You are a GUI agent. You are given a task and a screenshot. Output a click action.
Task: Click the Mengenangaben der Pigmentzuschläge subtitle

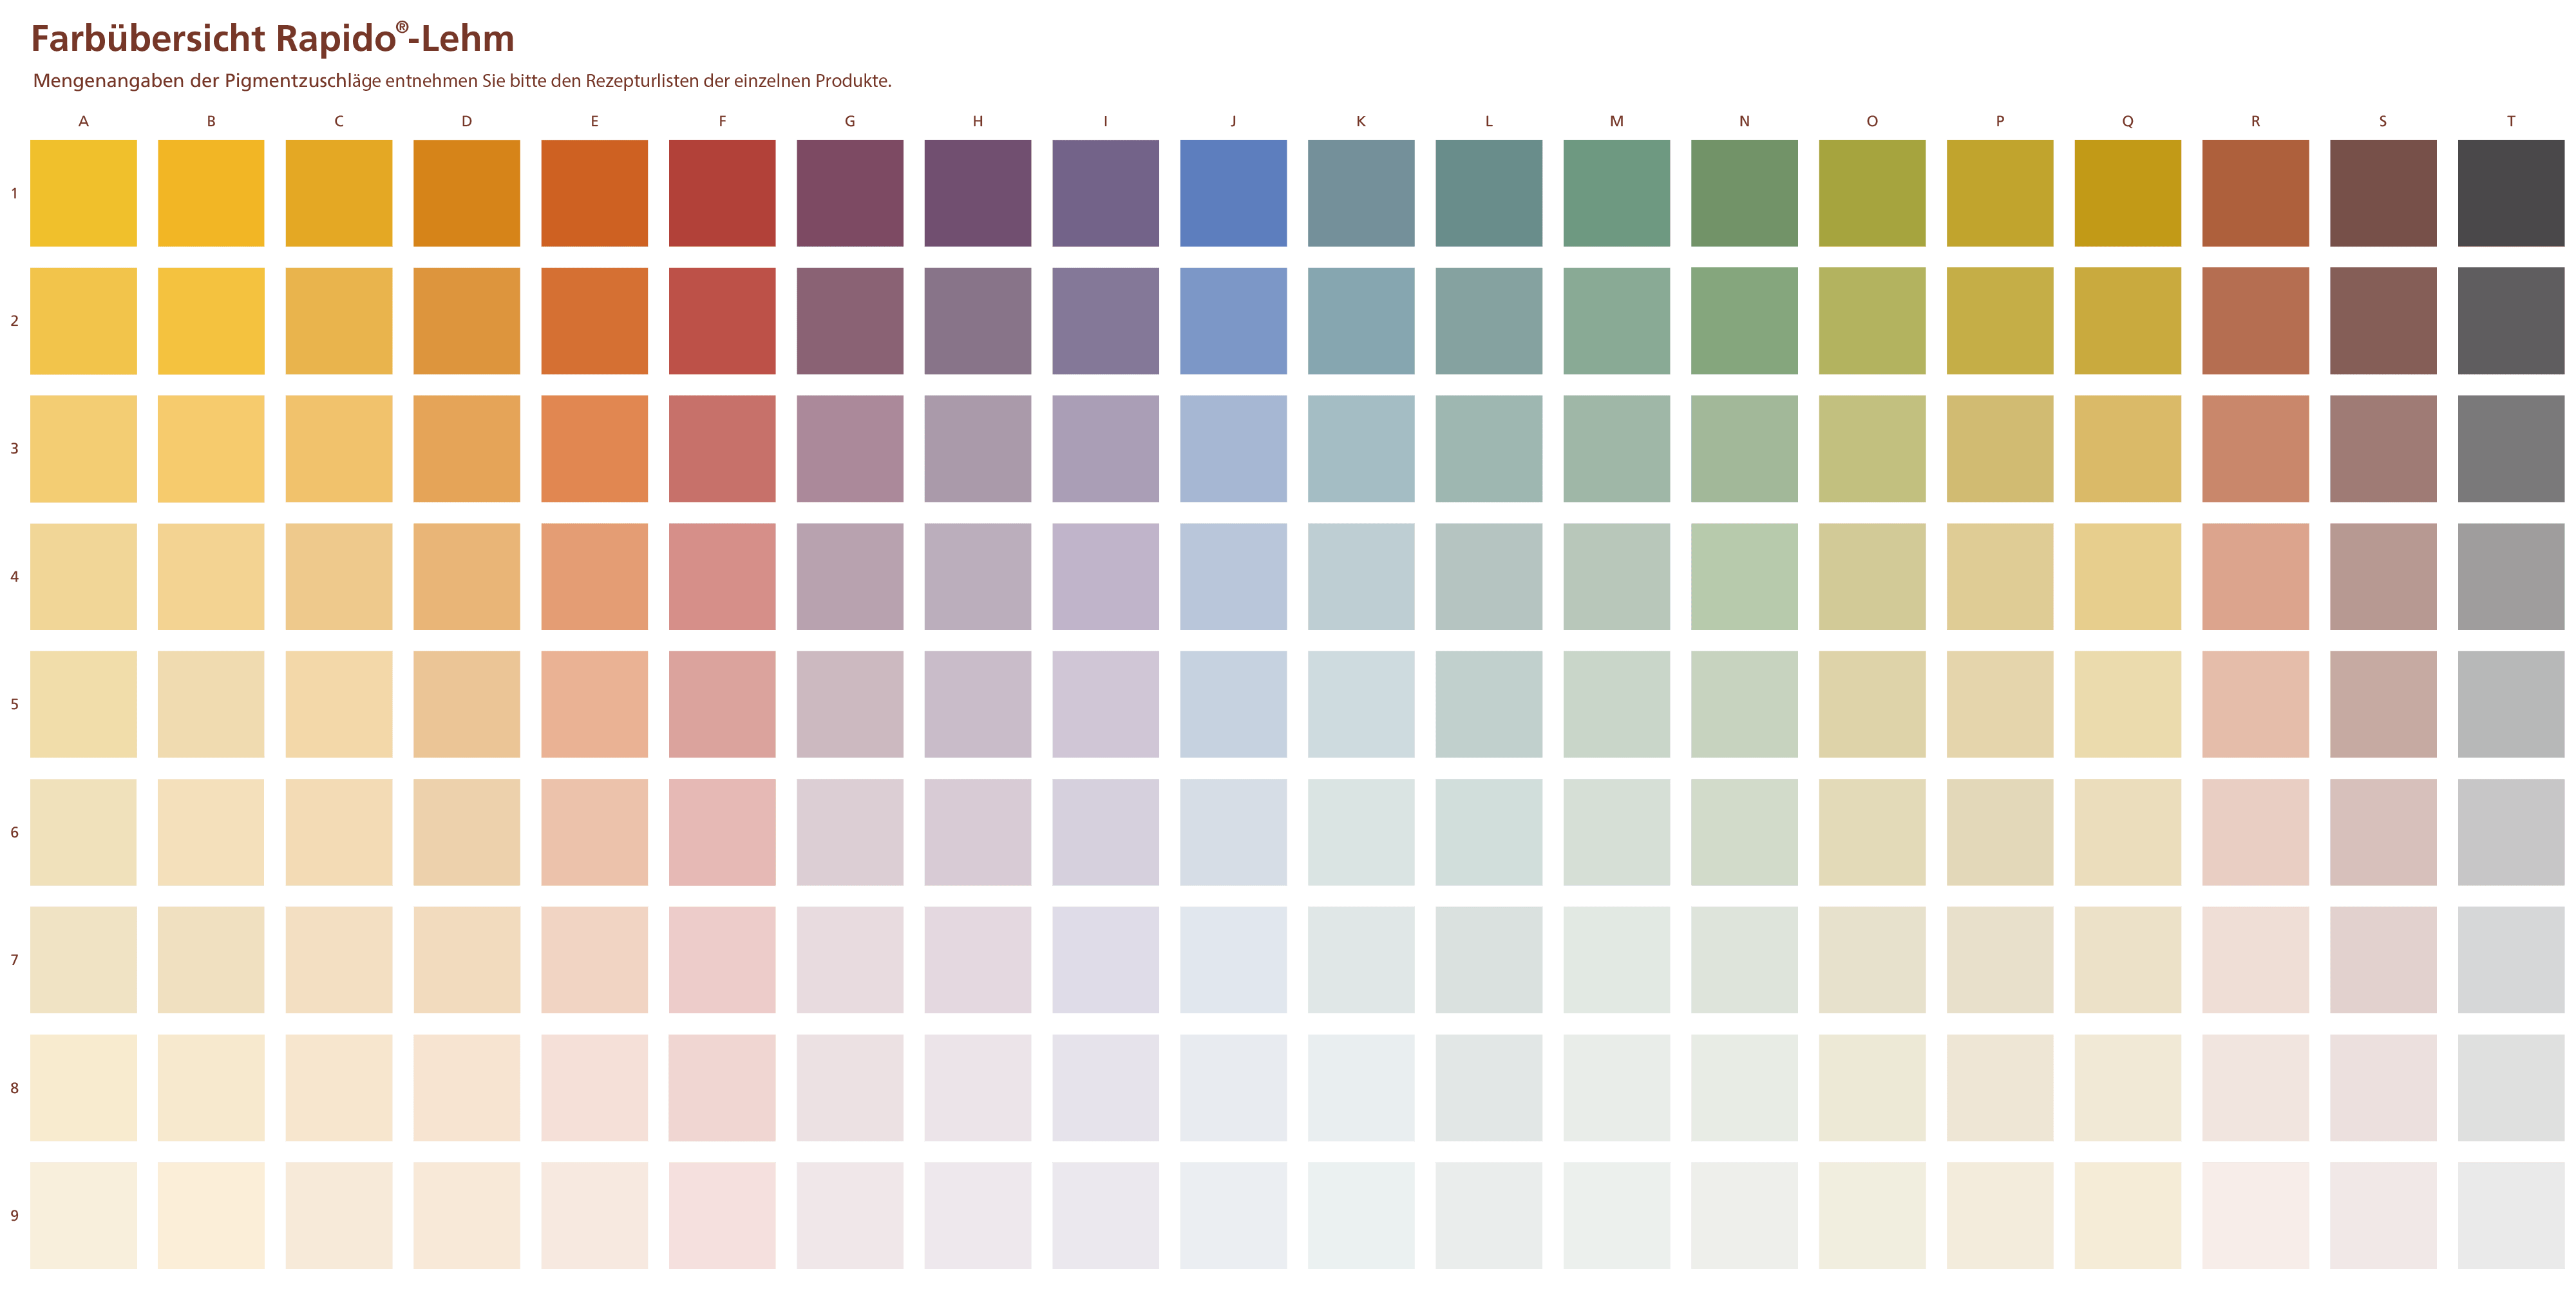click(x=462, y=81)
